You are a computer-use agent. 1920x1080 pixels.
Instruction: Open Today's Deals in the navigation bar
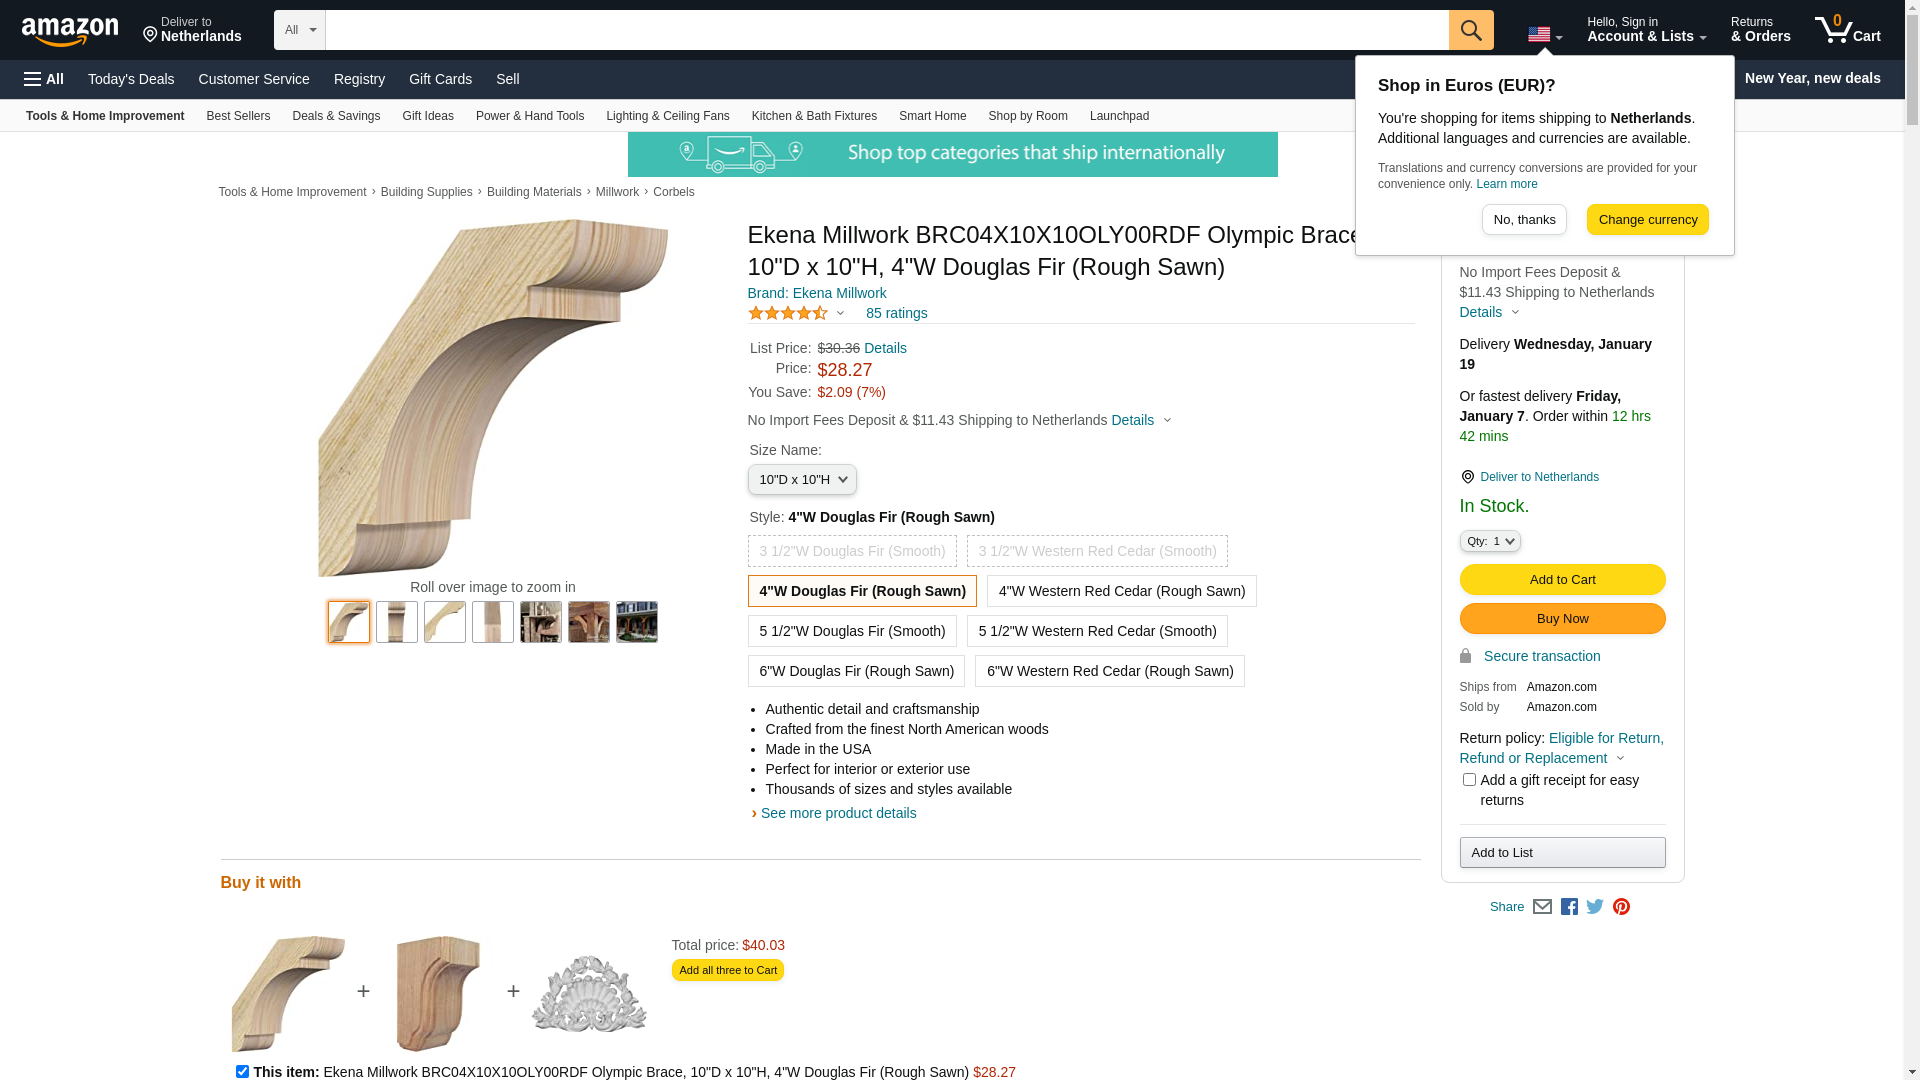[x=131, y=79]
